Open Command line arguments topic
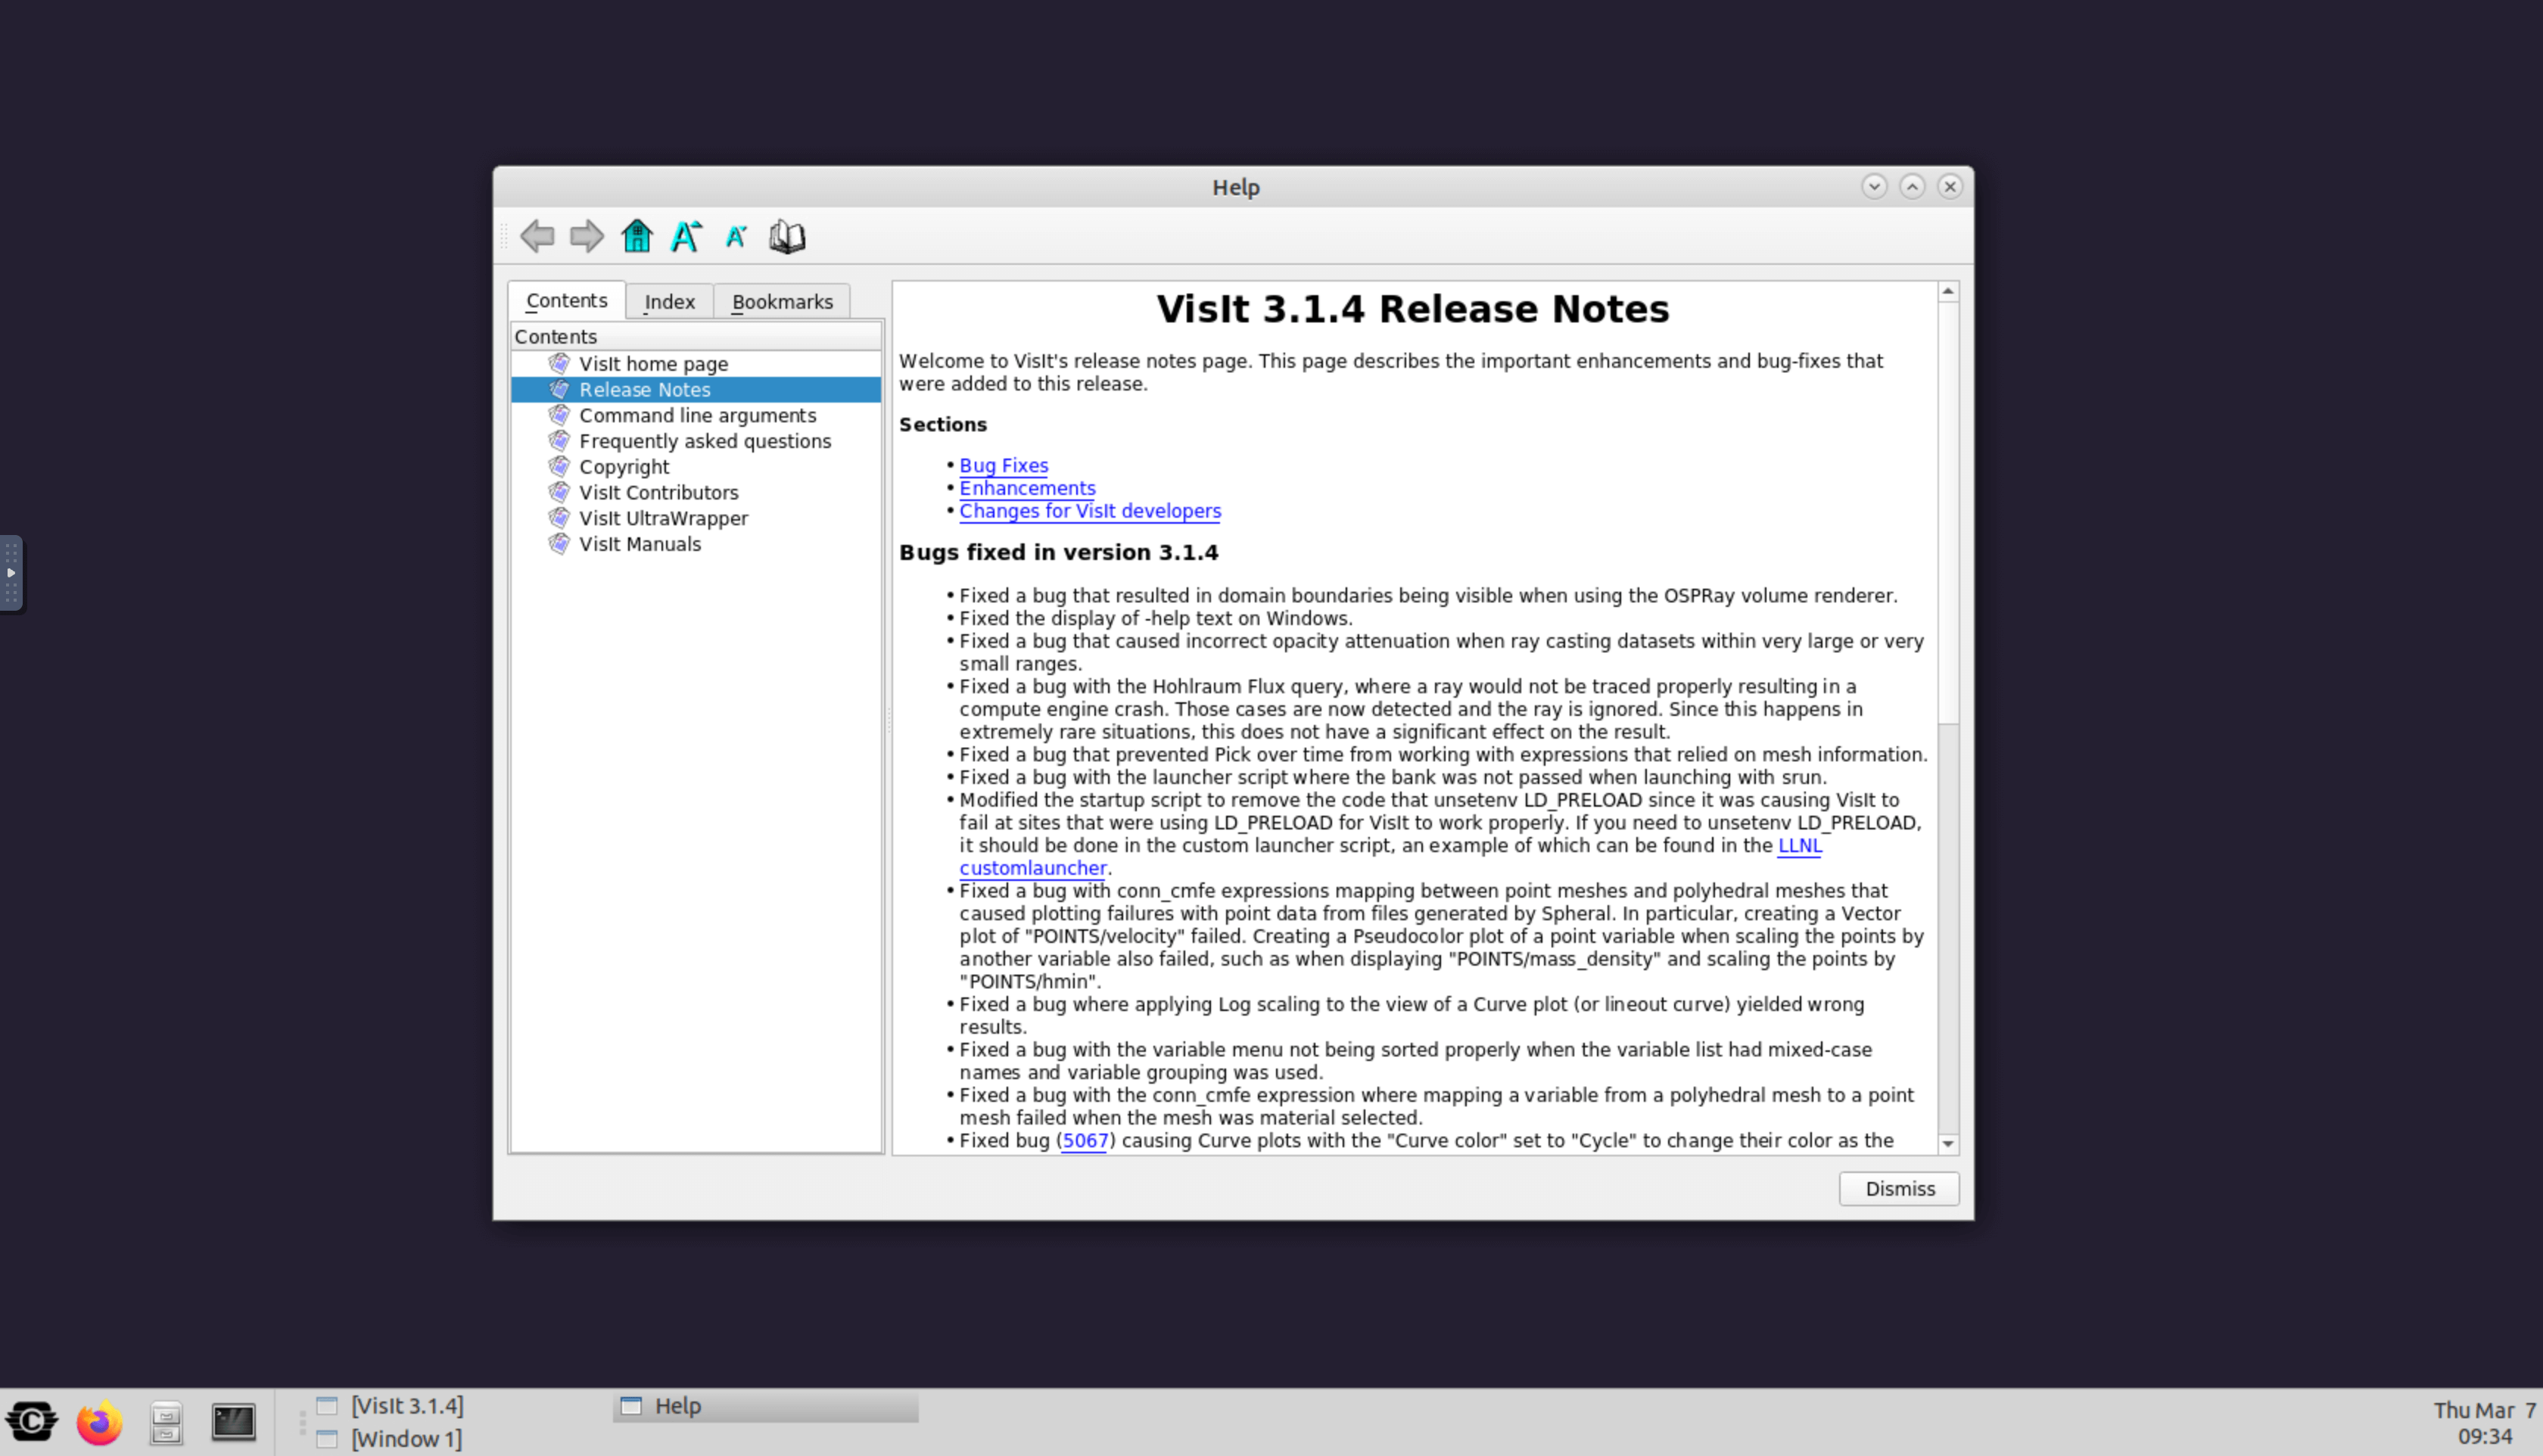2543x1456 pixels. click(697, 415)
